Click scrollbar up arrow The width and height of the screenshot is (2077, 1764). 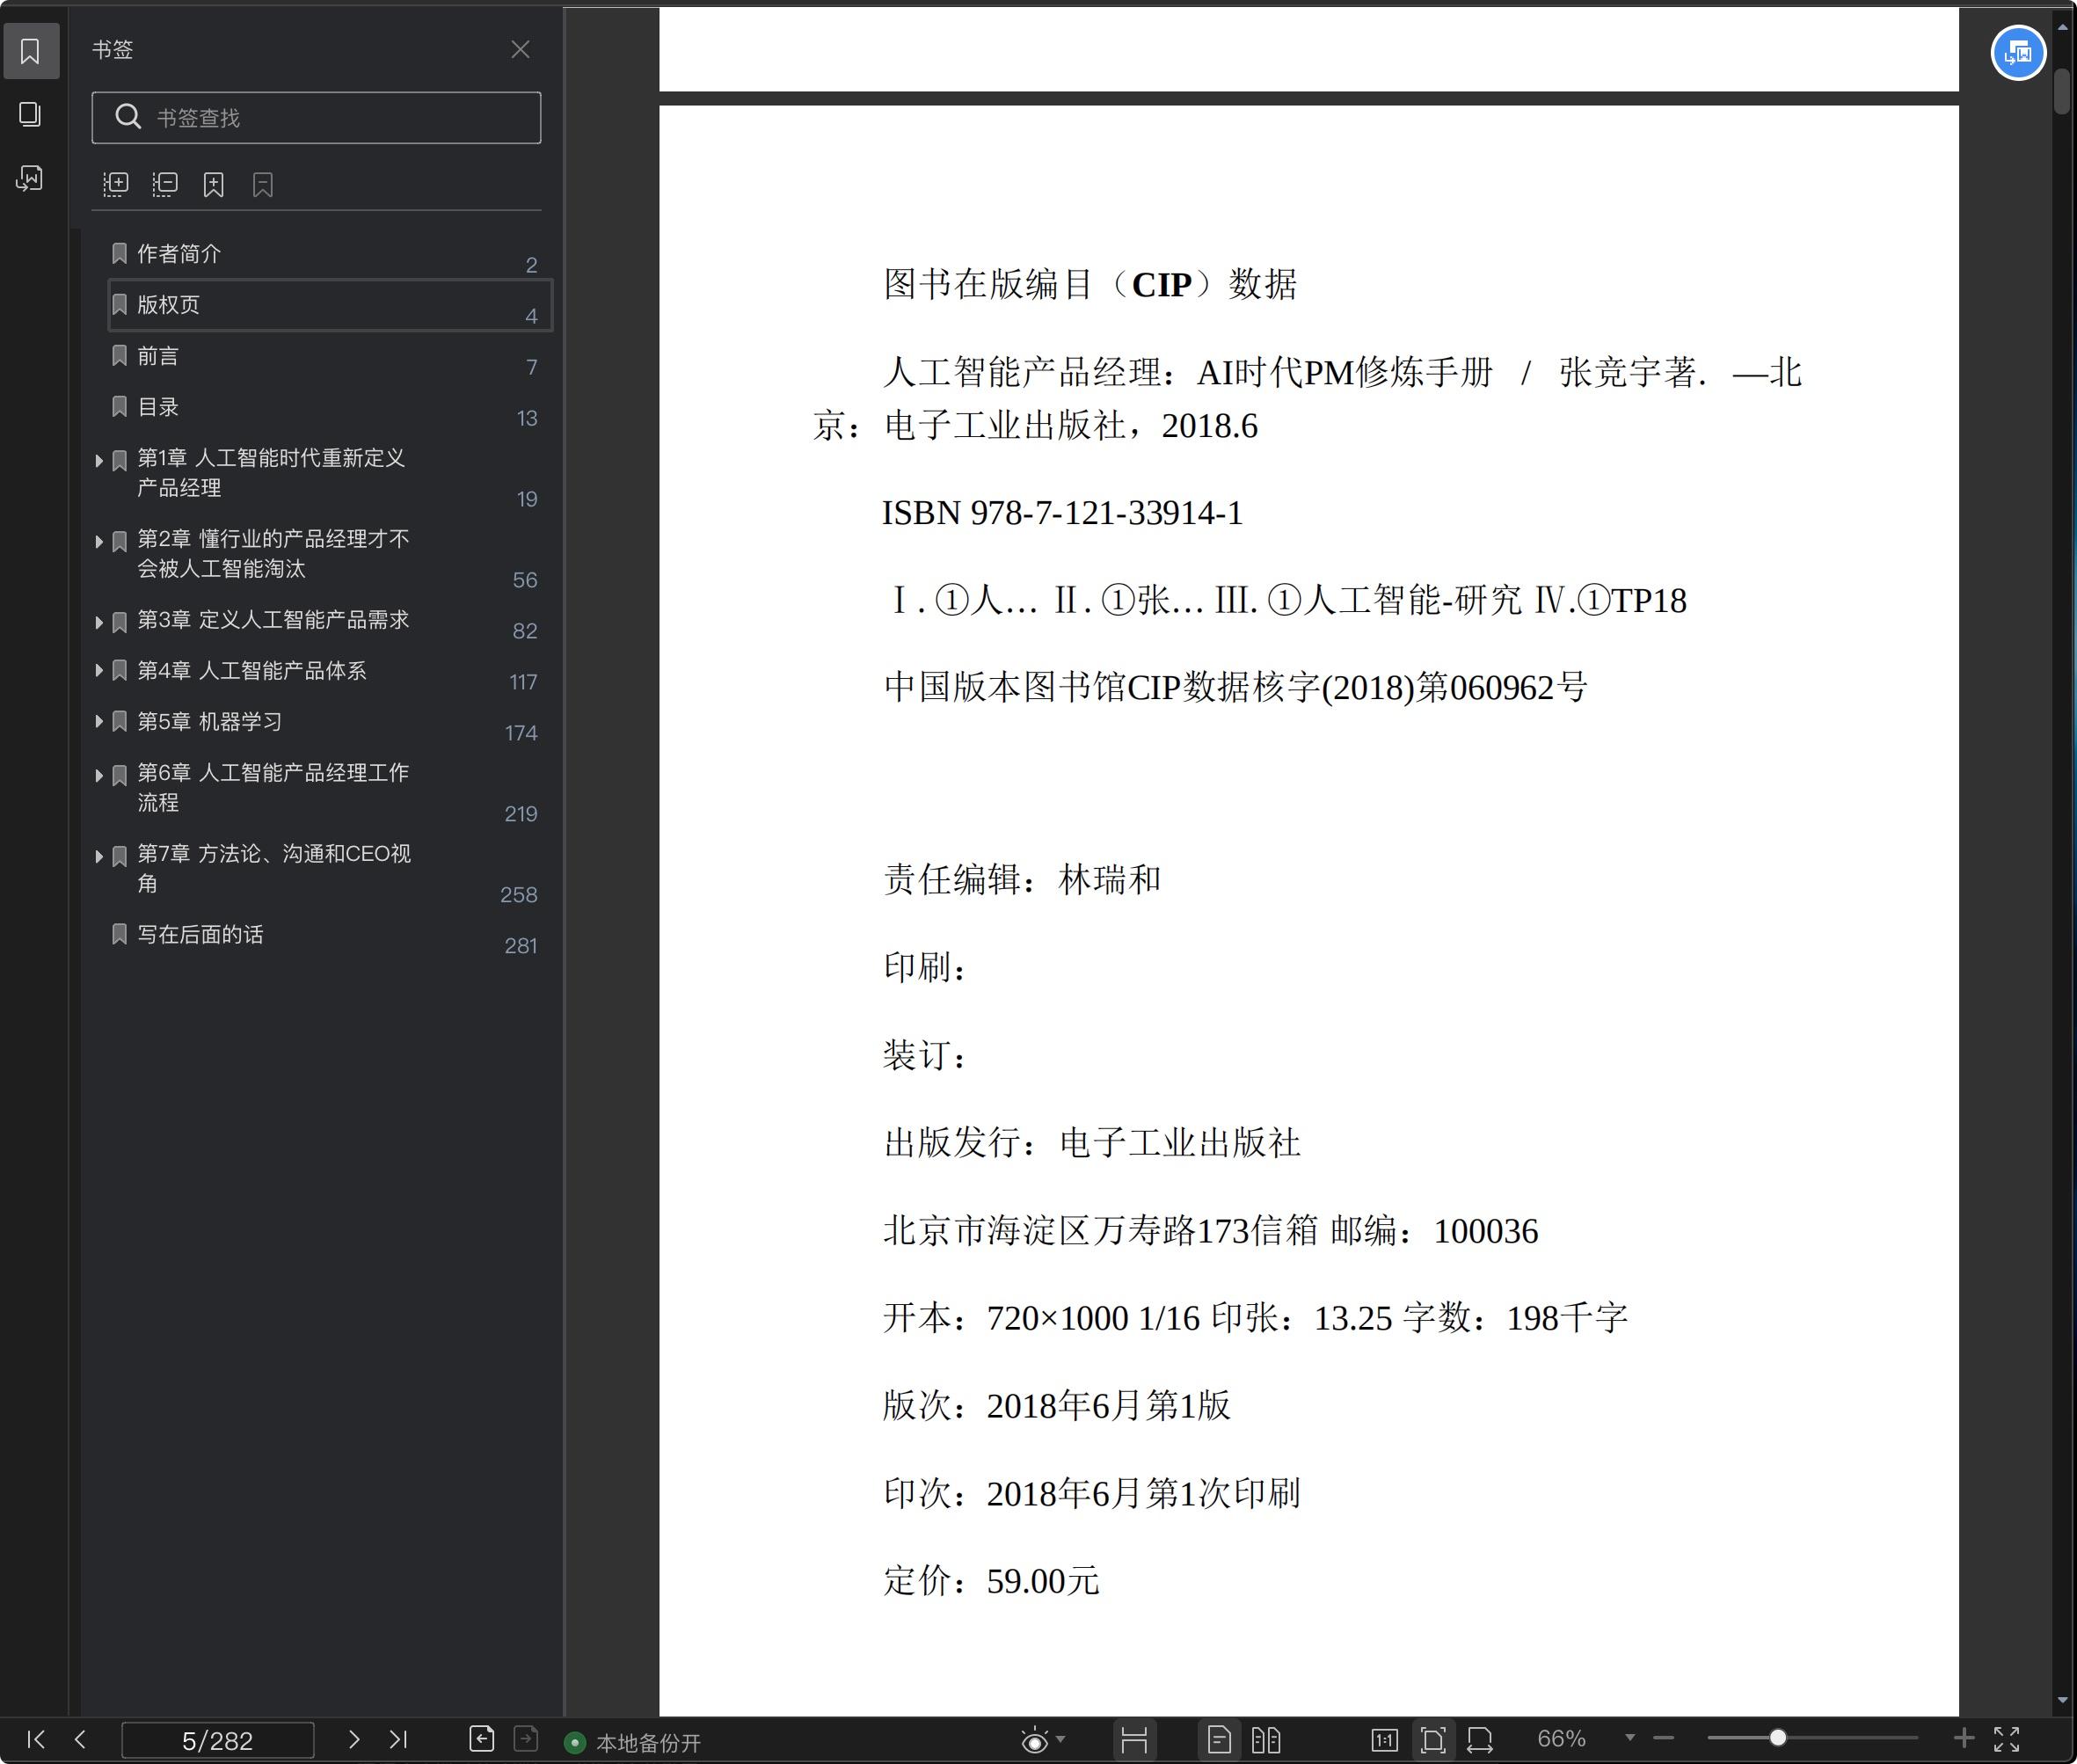pos(2062,27)
